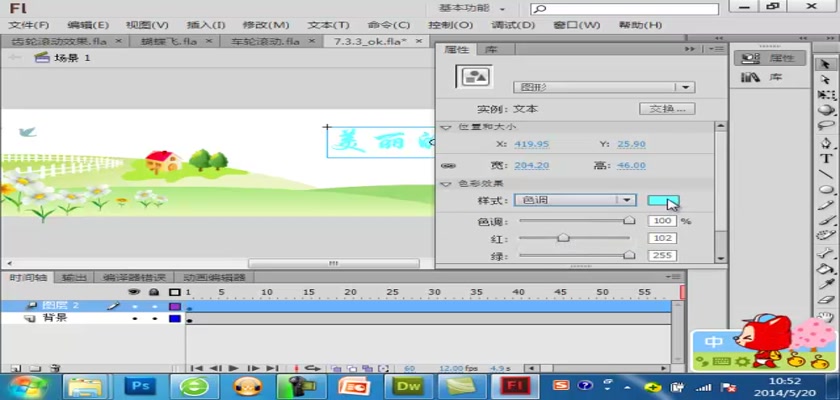Viewport: 840px width, 400px height.
Task: Open Photoshop from the taskbar
Action: pyautogui.click(x=141, y=384)
